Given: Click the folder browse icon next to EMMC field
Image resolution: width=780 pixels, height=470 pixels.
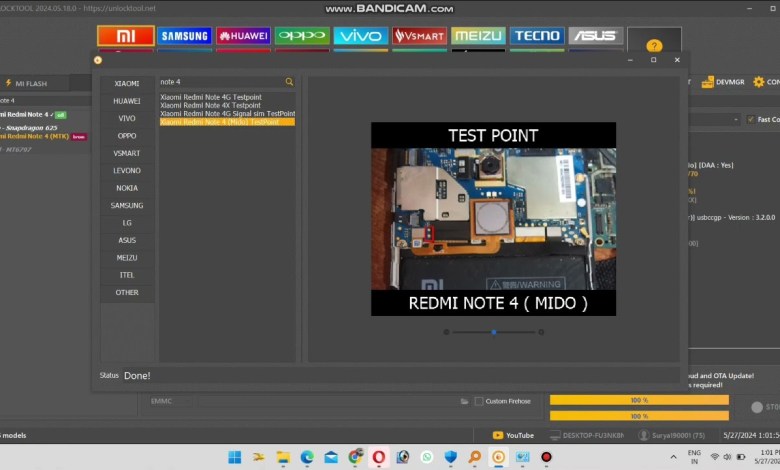Looking at the screenshot, I should [464, 401].
